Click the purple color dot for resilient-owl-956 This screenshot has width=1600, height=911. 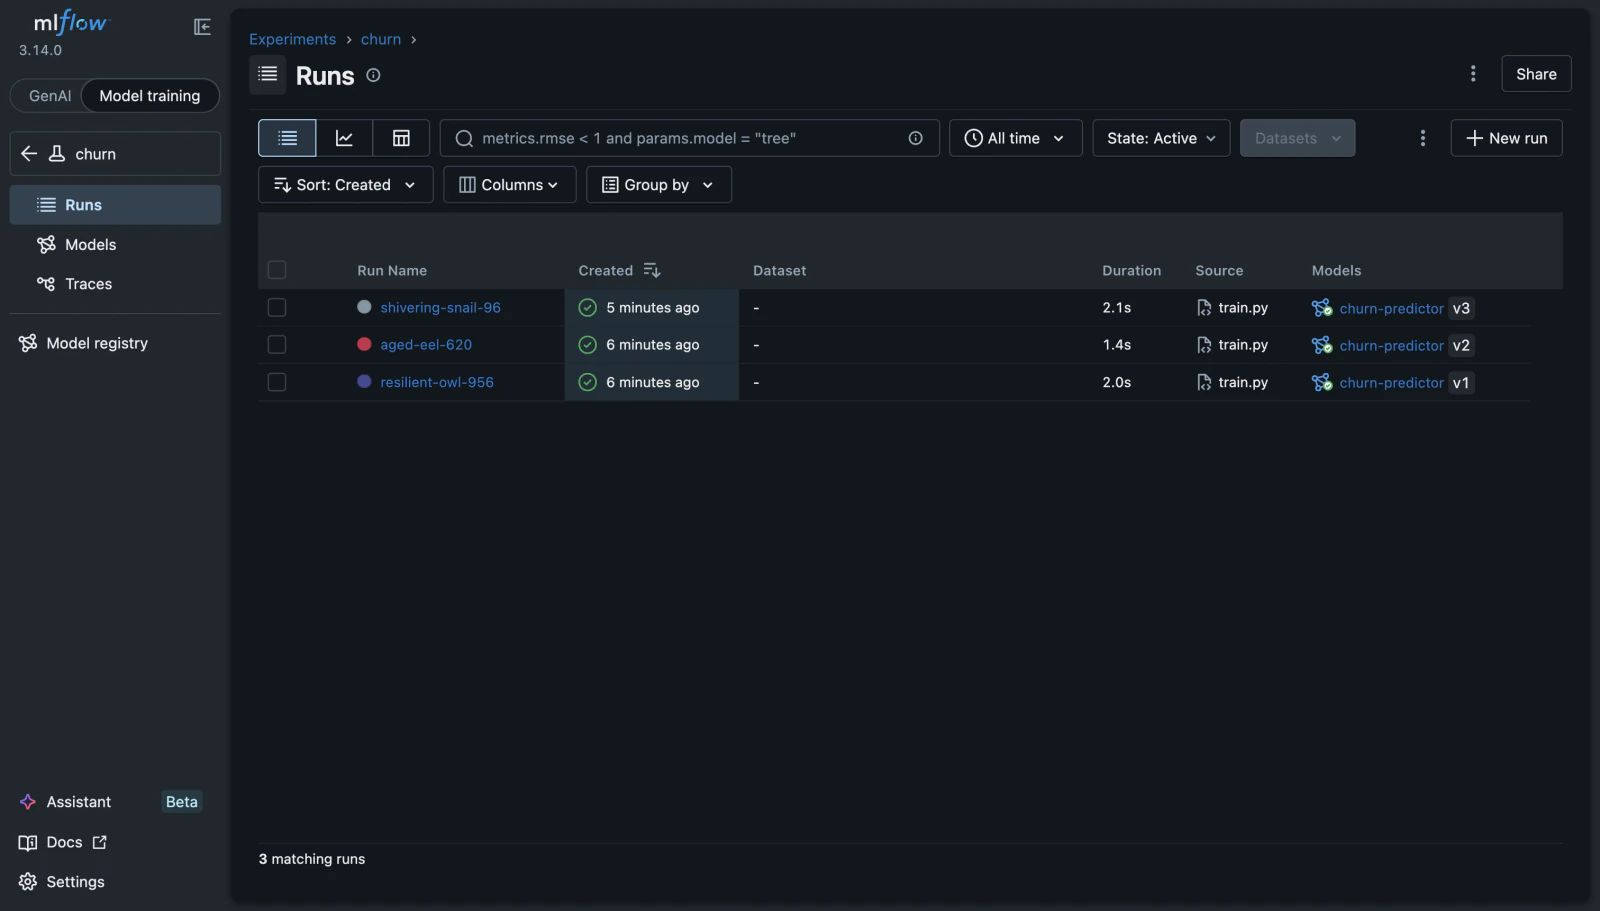pyautogui.click(x=364, y=381)
